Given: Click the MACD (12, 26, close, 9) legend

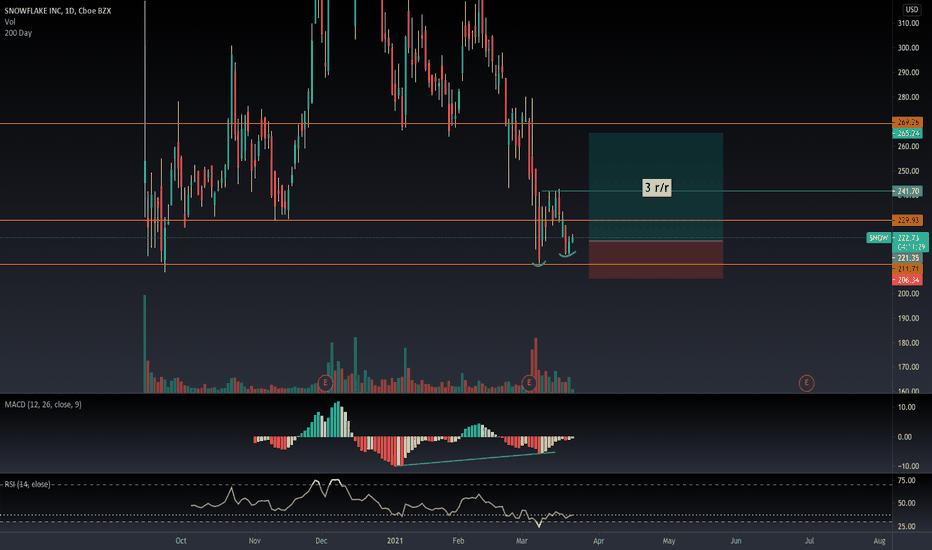Looking at the screenshot, I should pos(43,404).
